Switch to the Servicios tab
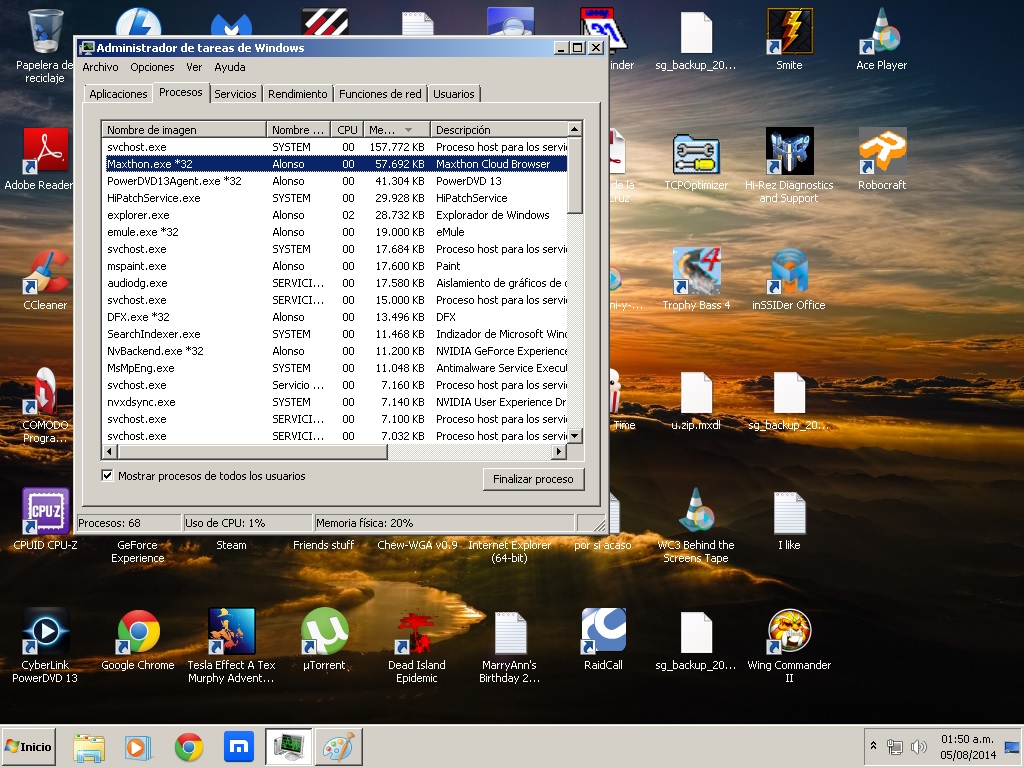The image size is (1024, 768). (235, 94)
